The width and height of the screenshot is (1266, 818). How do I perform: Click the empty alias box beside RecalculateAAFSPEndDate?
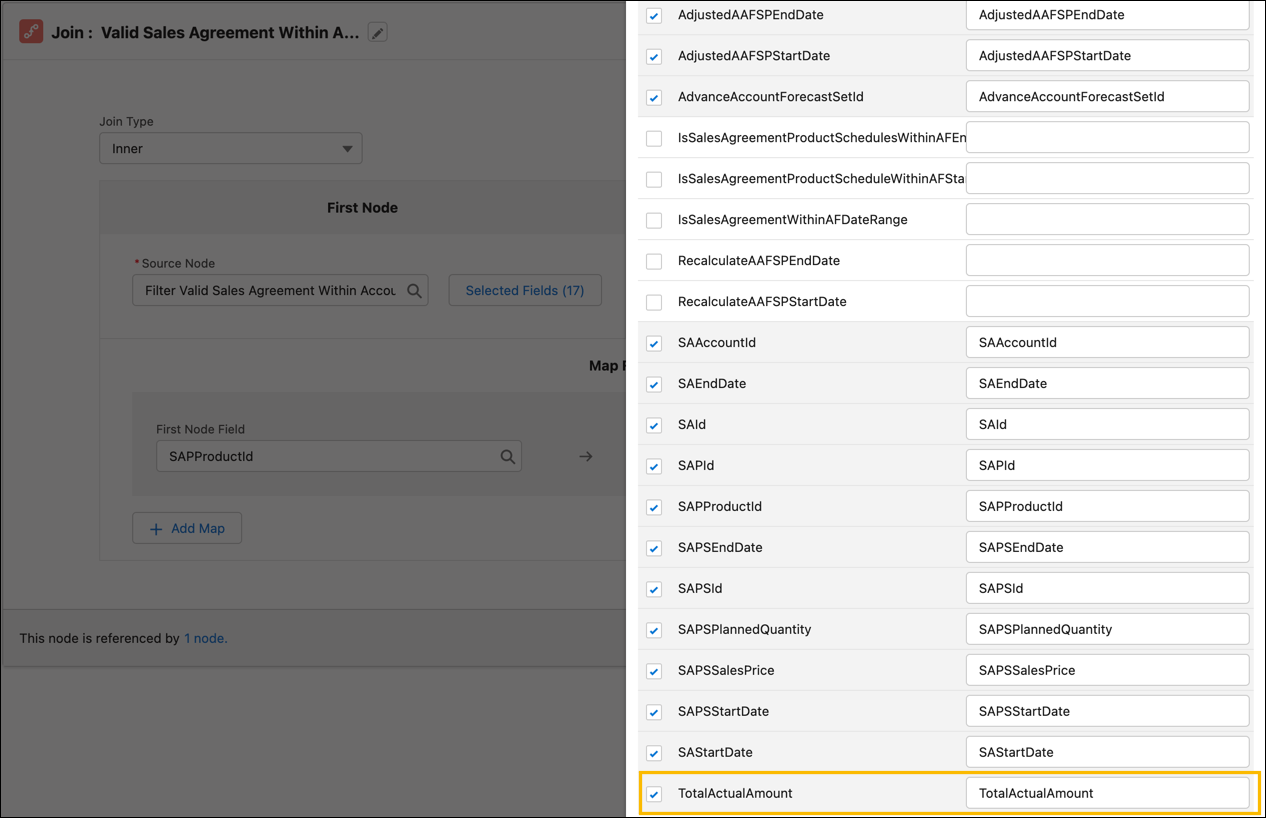[x=1107, y=260]
